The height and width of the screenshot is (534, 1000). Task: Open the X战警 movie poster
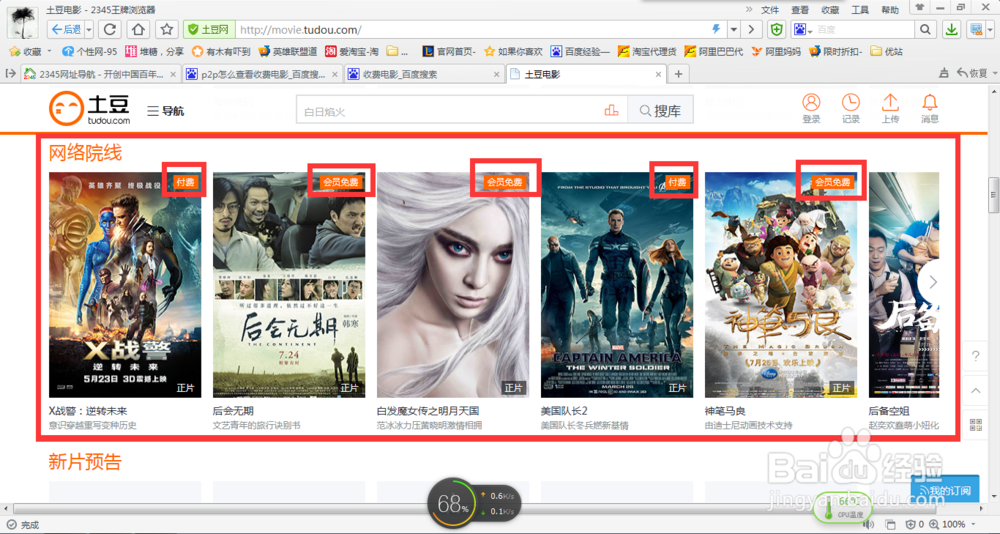point(125,285)
